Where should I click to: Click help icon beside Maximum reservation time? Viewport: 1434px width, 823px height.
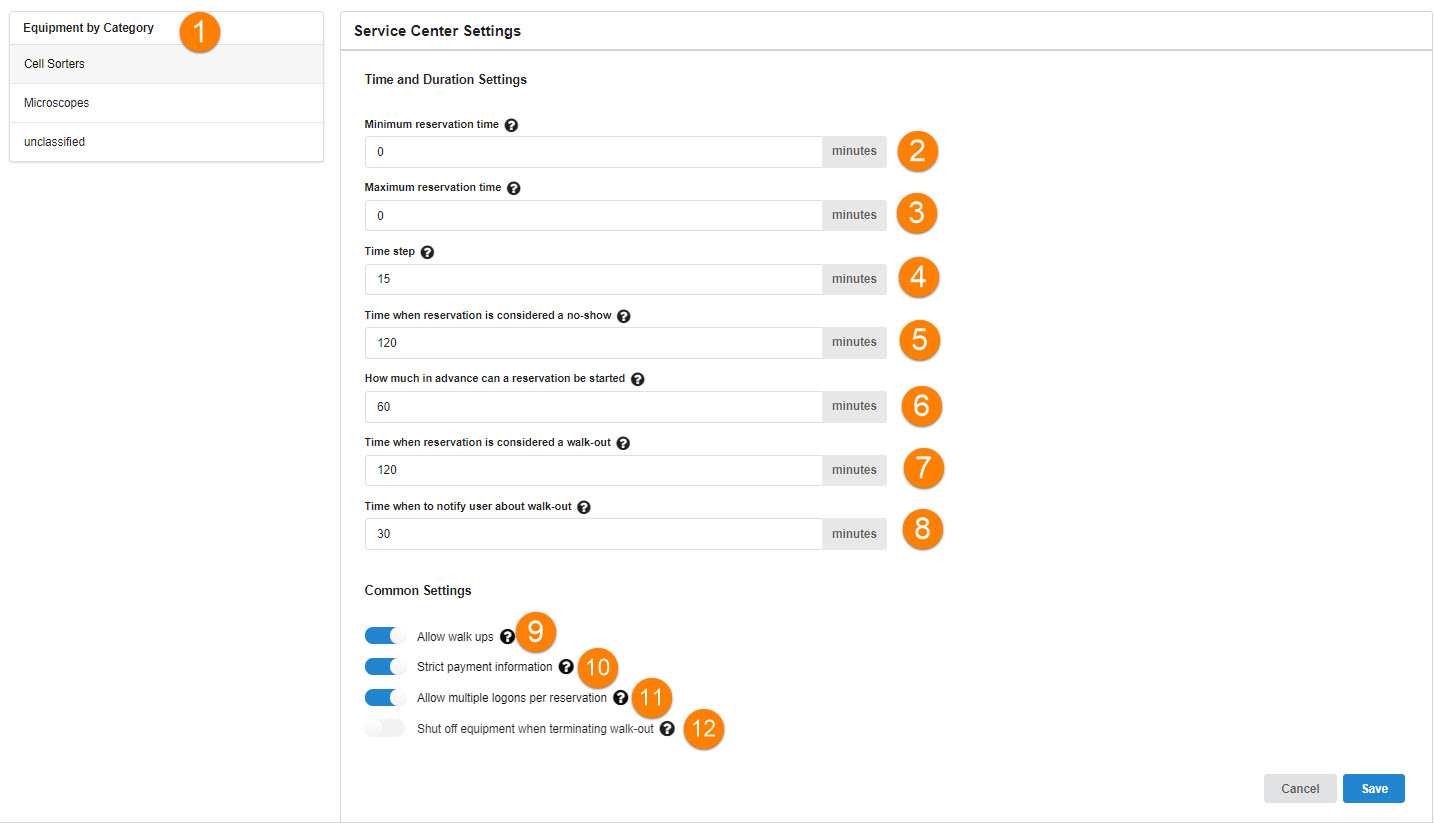(x=514, y=188)
